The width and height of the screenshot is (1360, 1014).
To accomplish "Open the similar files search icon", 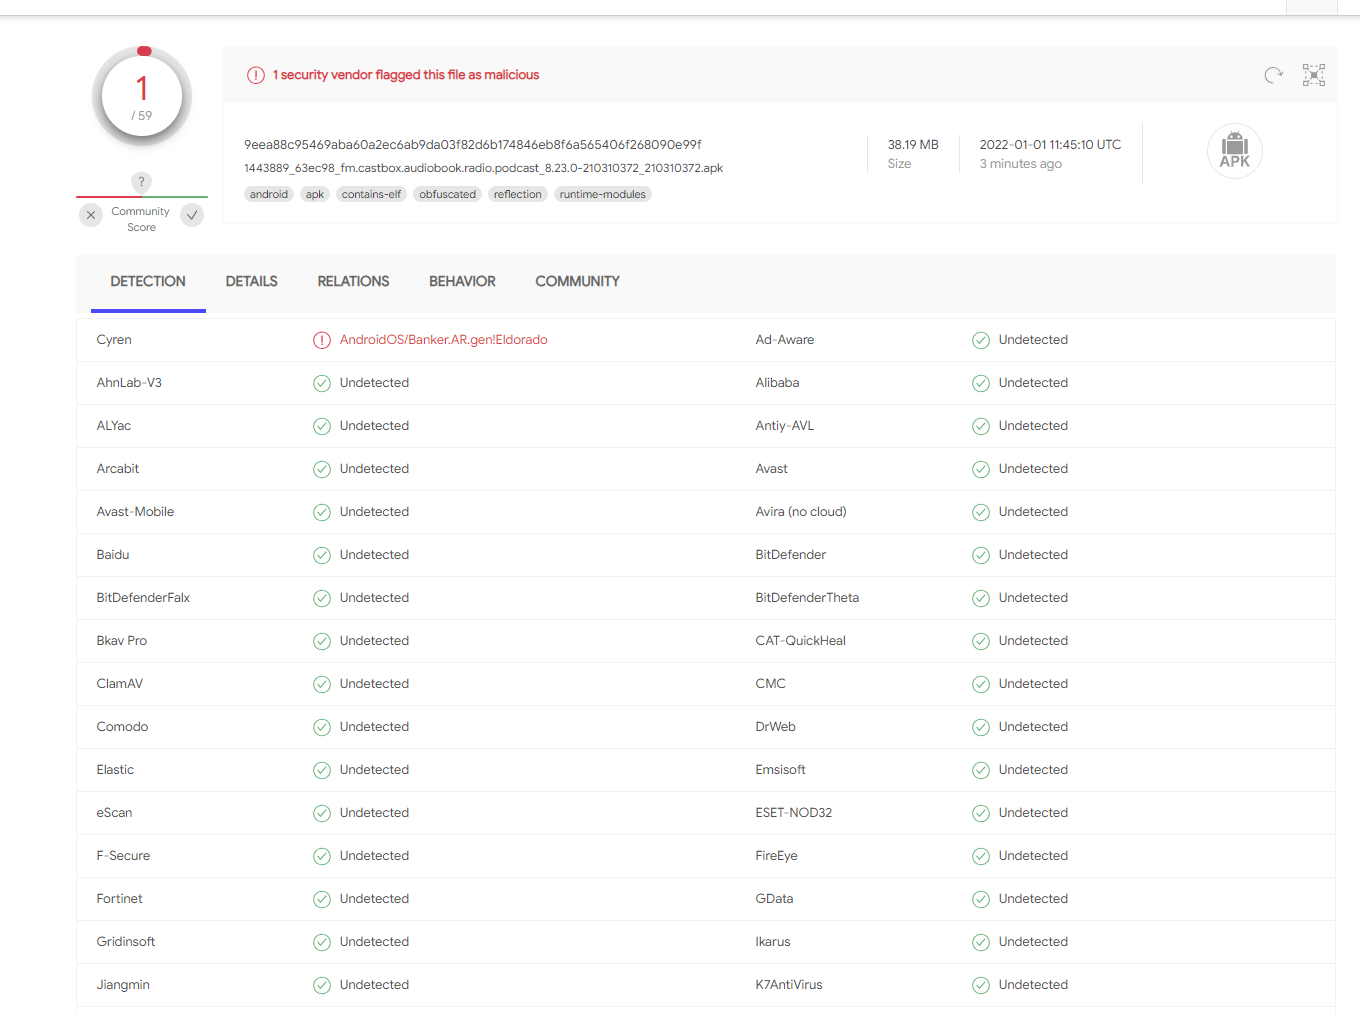I will [1313, 75].
